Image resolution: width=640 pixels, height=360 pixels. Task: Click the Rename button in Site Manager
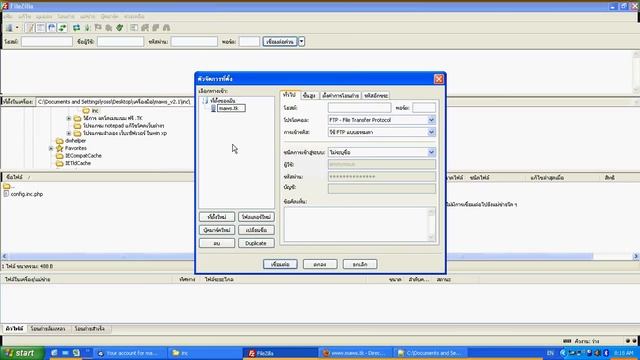pyautogui.click(x=256, y=230)
